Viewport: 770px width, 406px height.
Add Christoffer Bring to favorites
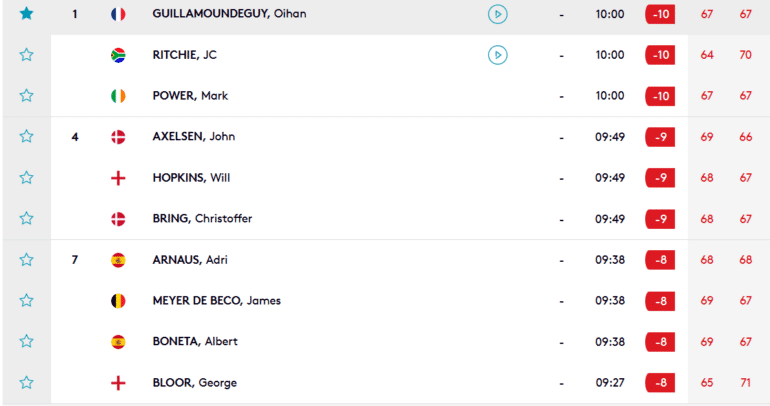[x=27, y=218]
